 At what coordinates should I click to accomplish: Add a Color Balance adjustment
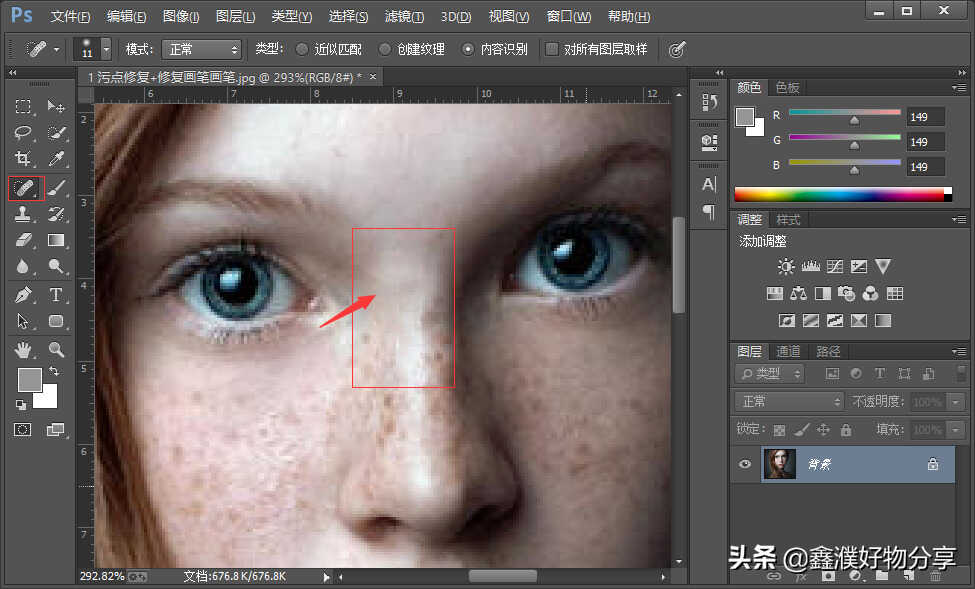(798, 294)
